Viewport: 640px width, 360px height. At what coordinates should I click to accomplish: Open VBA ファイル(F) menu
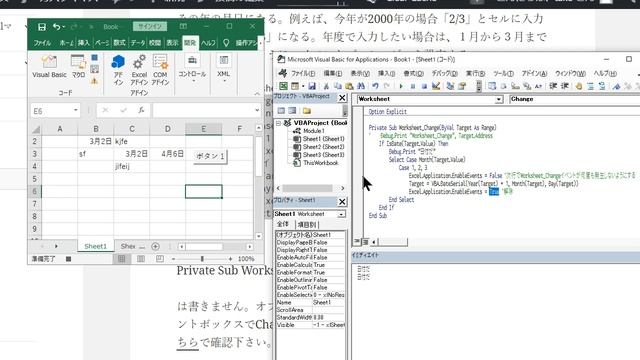point(303,73)
